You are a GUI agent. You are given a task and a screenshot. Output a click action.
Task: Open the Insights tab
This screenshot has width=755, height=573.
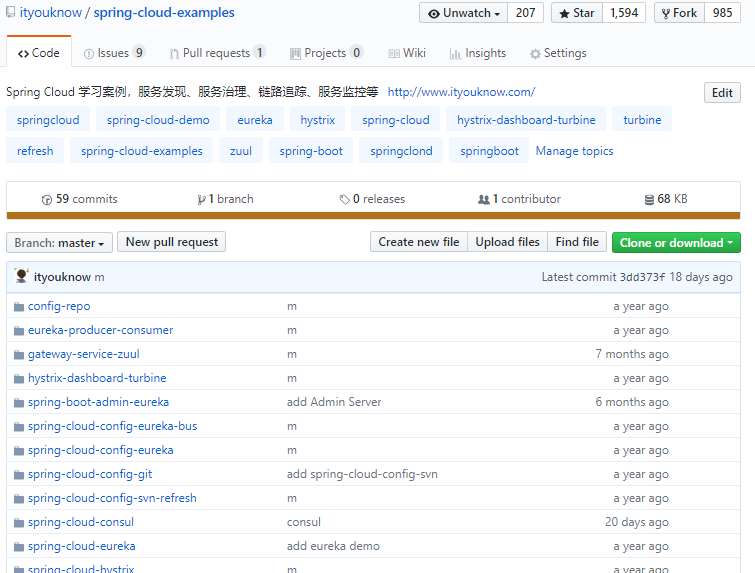pyautogui.click(x=478, y=53)
